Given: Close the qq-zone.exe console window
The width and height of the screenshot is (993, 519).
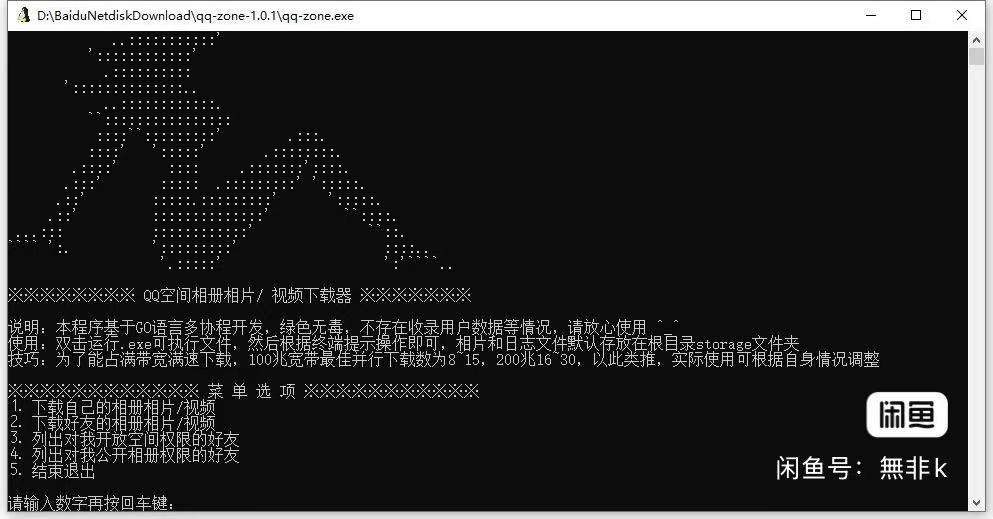Looking at the screenshot, I should [961, 15].
